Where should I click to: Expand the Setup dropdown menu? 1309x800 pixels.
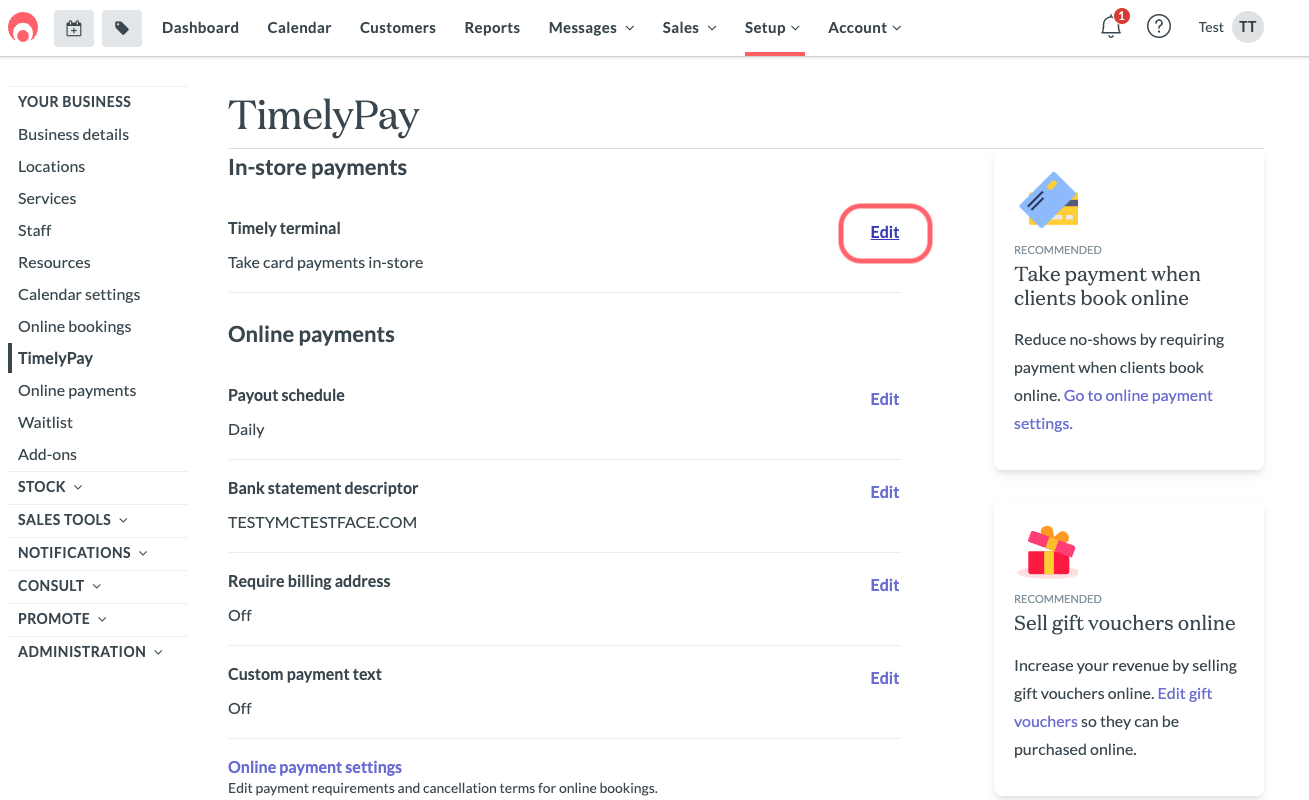pyautogui.click(x=773, y=28)
